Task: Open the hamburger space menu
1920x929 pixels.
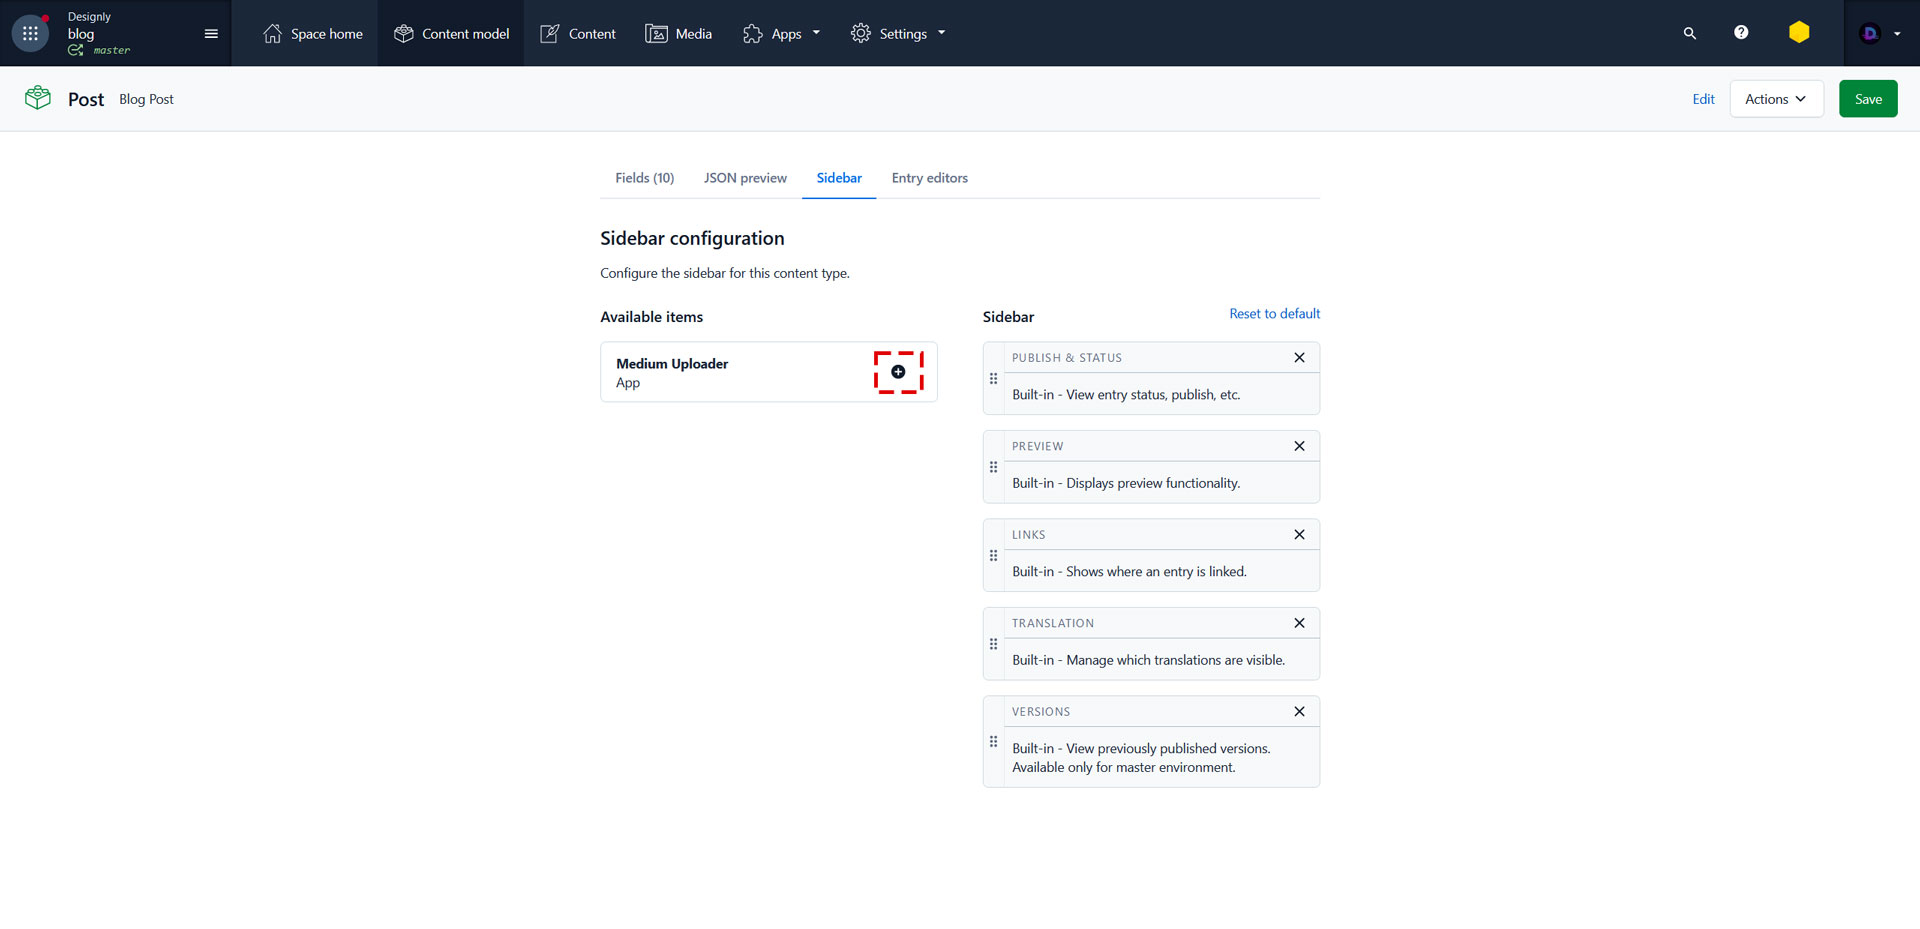Action: 211,34
